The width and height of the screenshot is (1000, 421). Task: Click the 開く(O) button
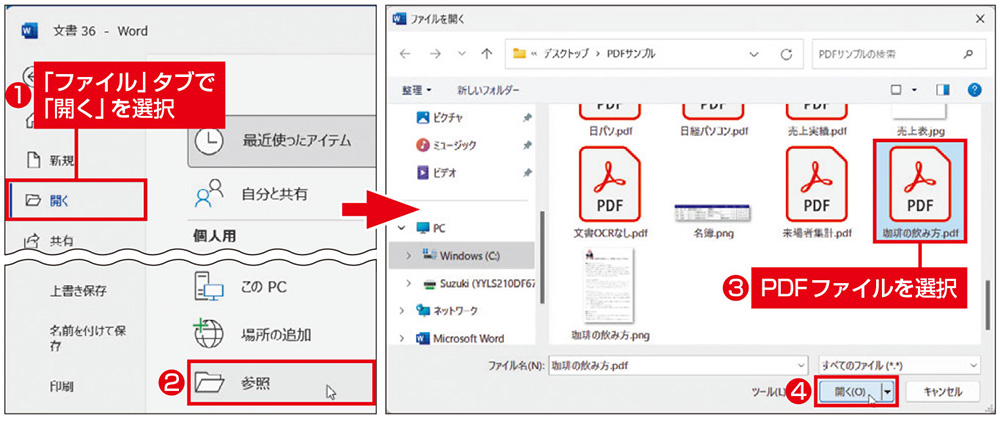point(850,392)
